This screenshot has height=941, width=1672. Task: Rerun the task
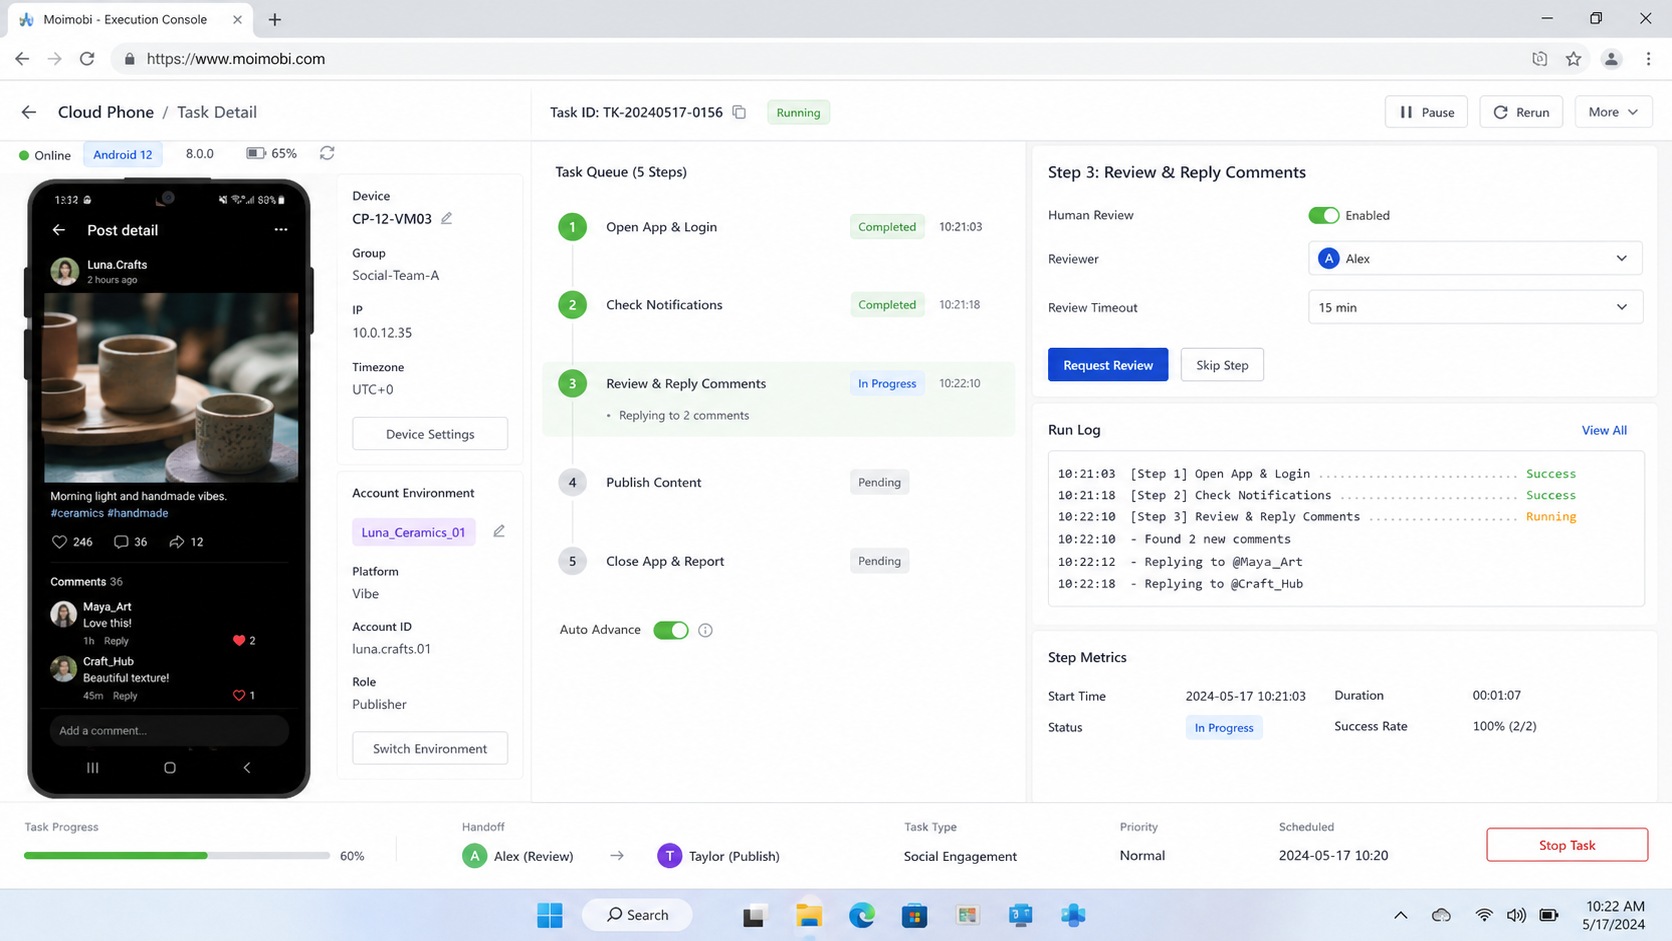click(1521, 112)
